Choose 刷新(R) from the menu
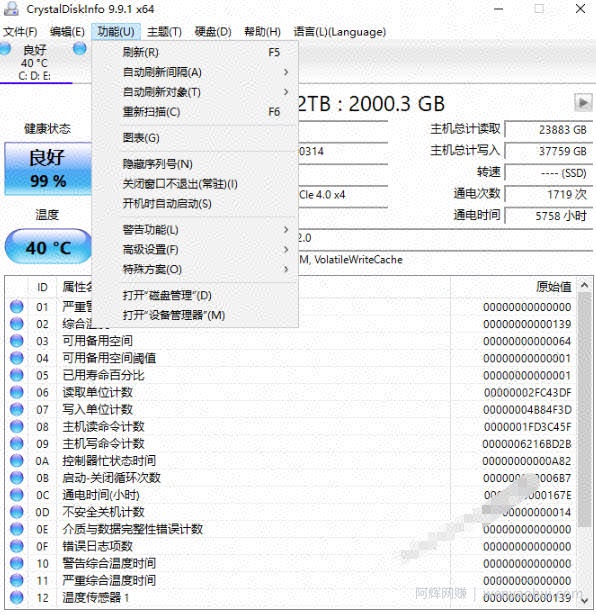Image resolution: width=596 pixels, height=615 pixels. pyautogui.click(x=195, y=52)
